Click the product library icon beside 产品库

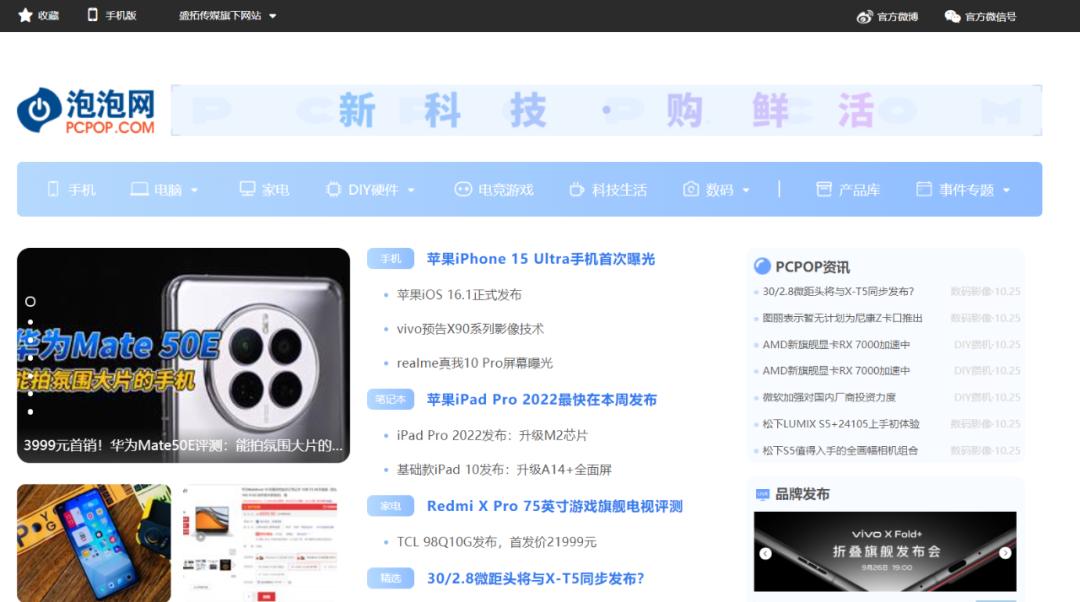point(824,189)
